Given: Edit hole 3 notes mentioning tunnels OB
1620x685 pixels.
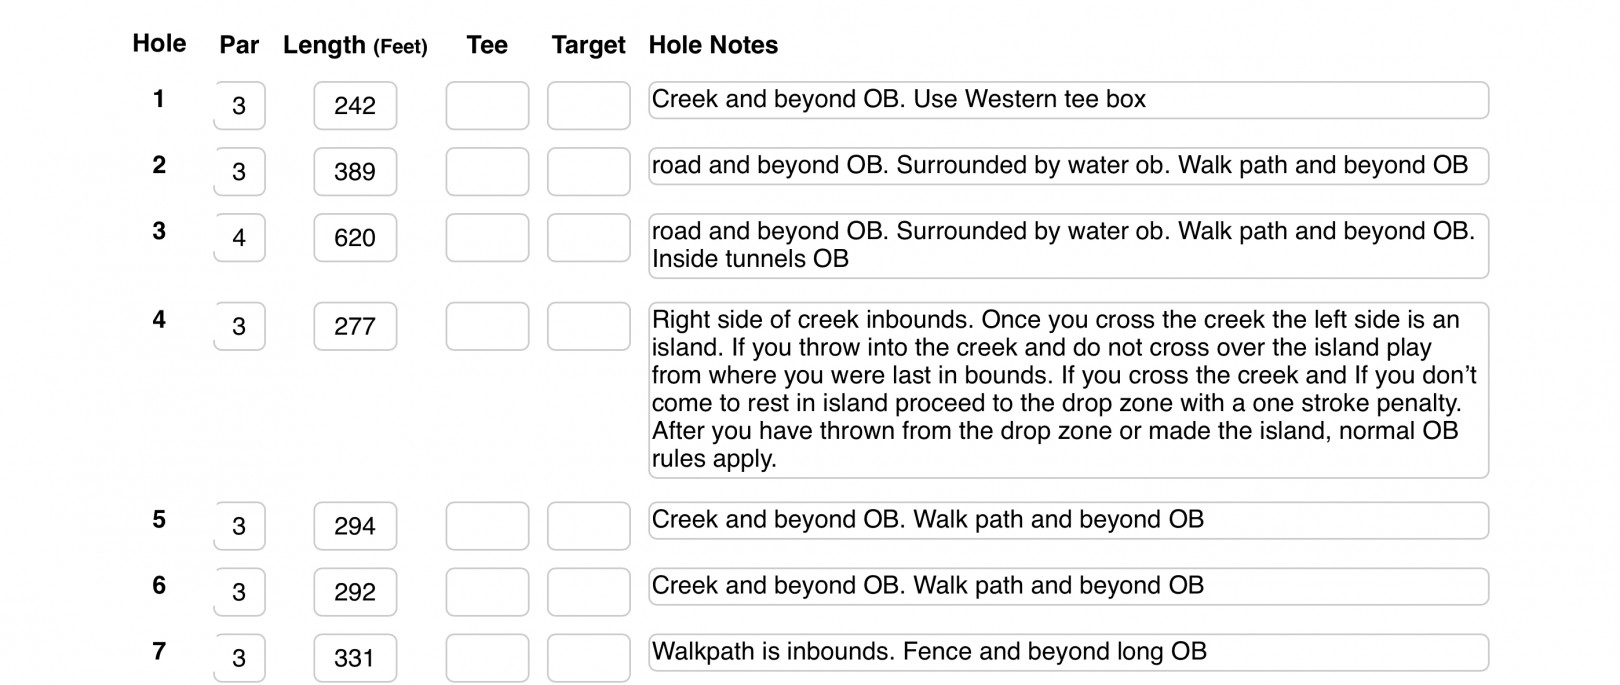Looking at the screenshot, I should coord(1067,245).
